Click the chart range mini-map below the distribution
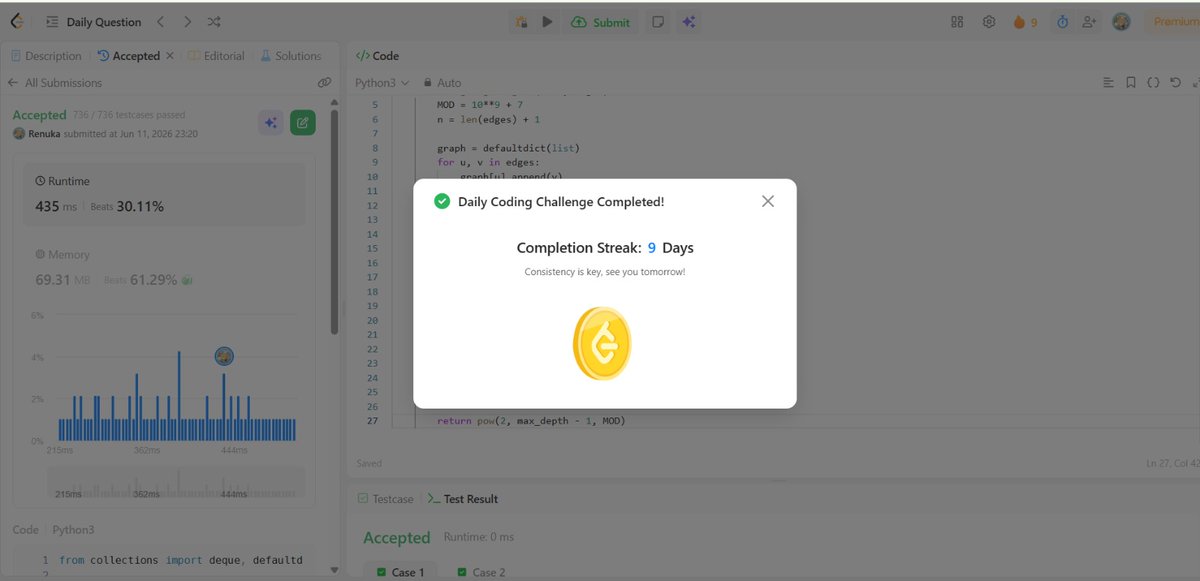The height and width of the screenshot is (581, 1200). pos(176,483)
